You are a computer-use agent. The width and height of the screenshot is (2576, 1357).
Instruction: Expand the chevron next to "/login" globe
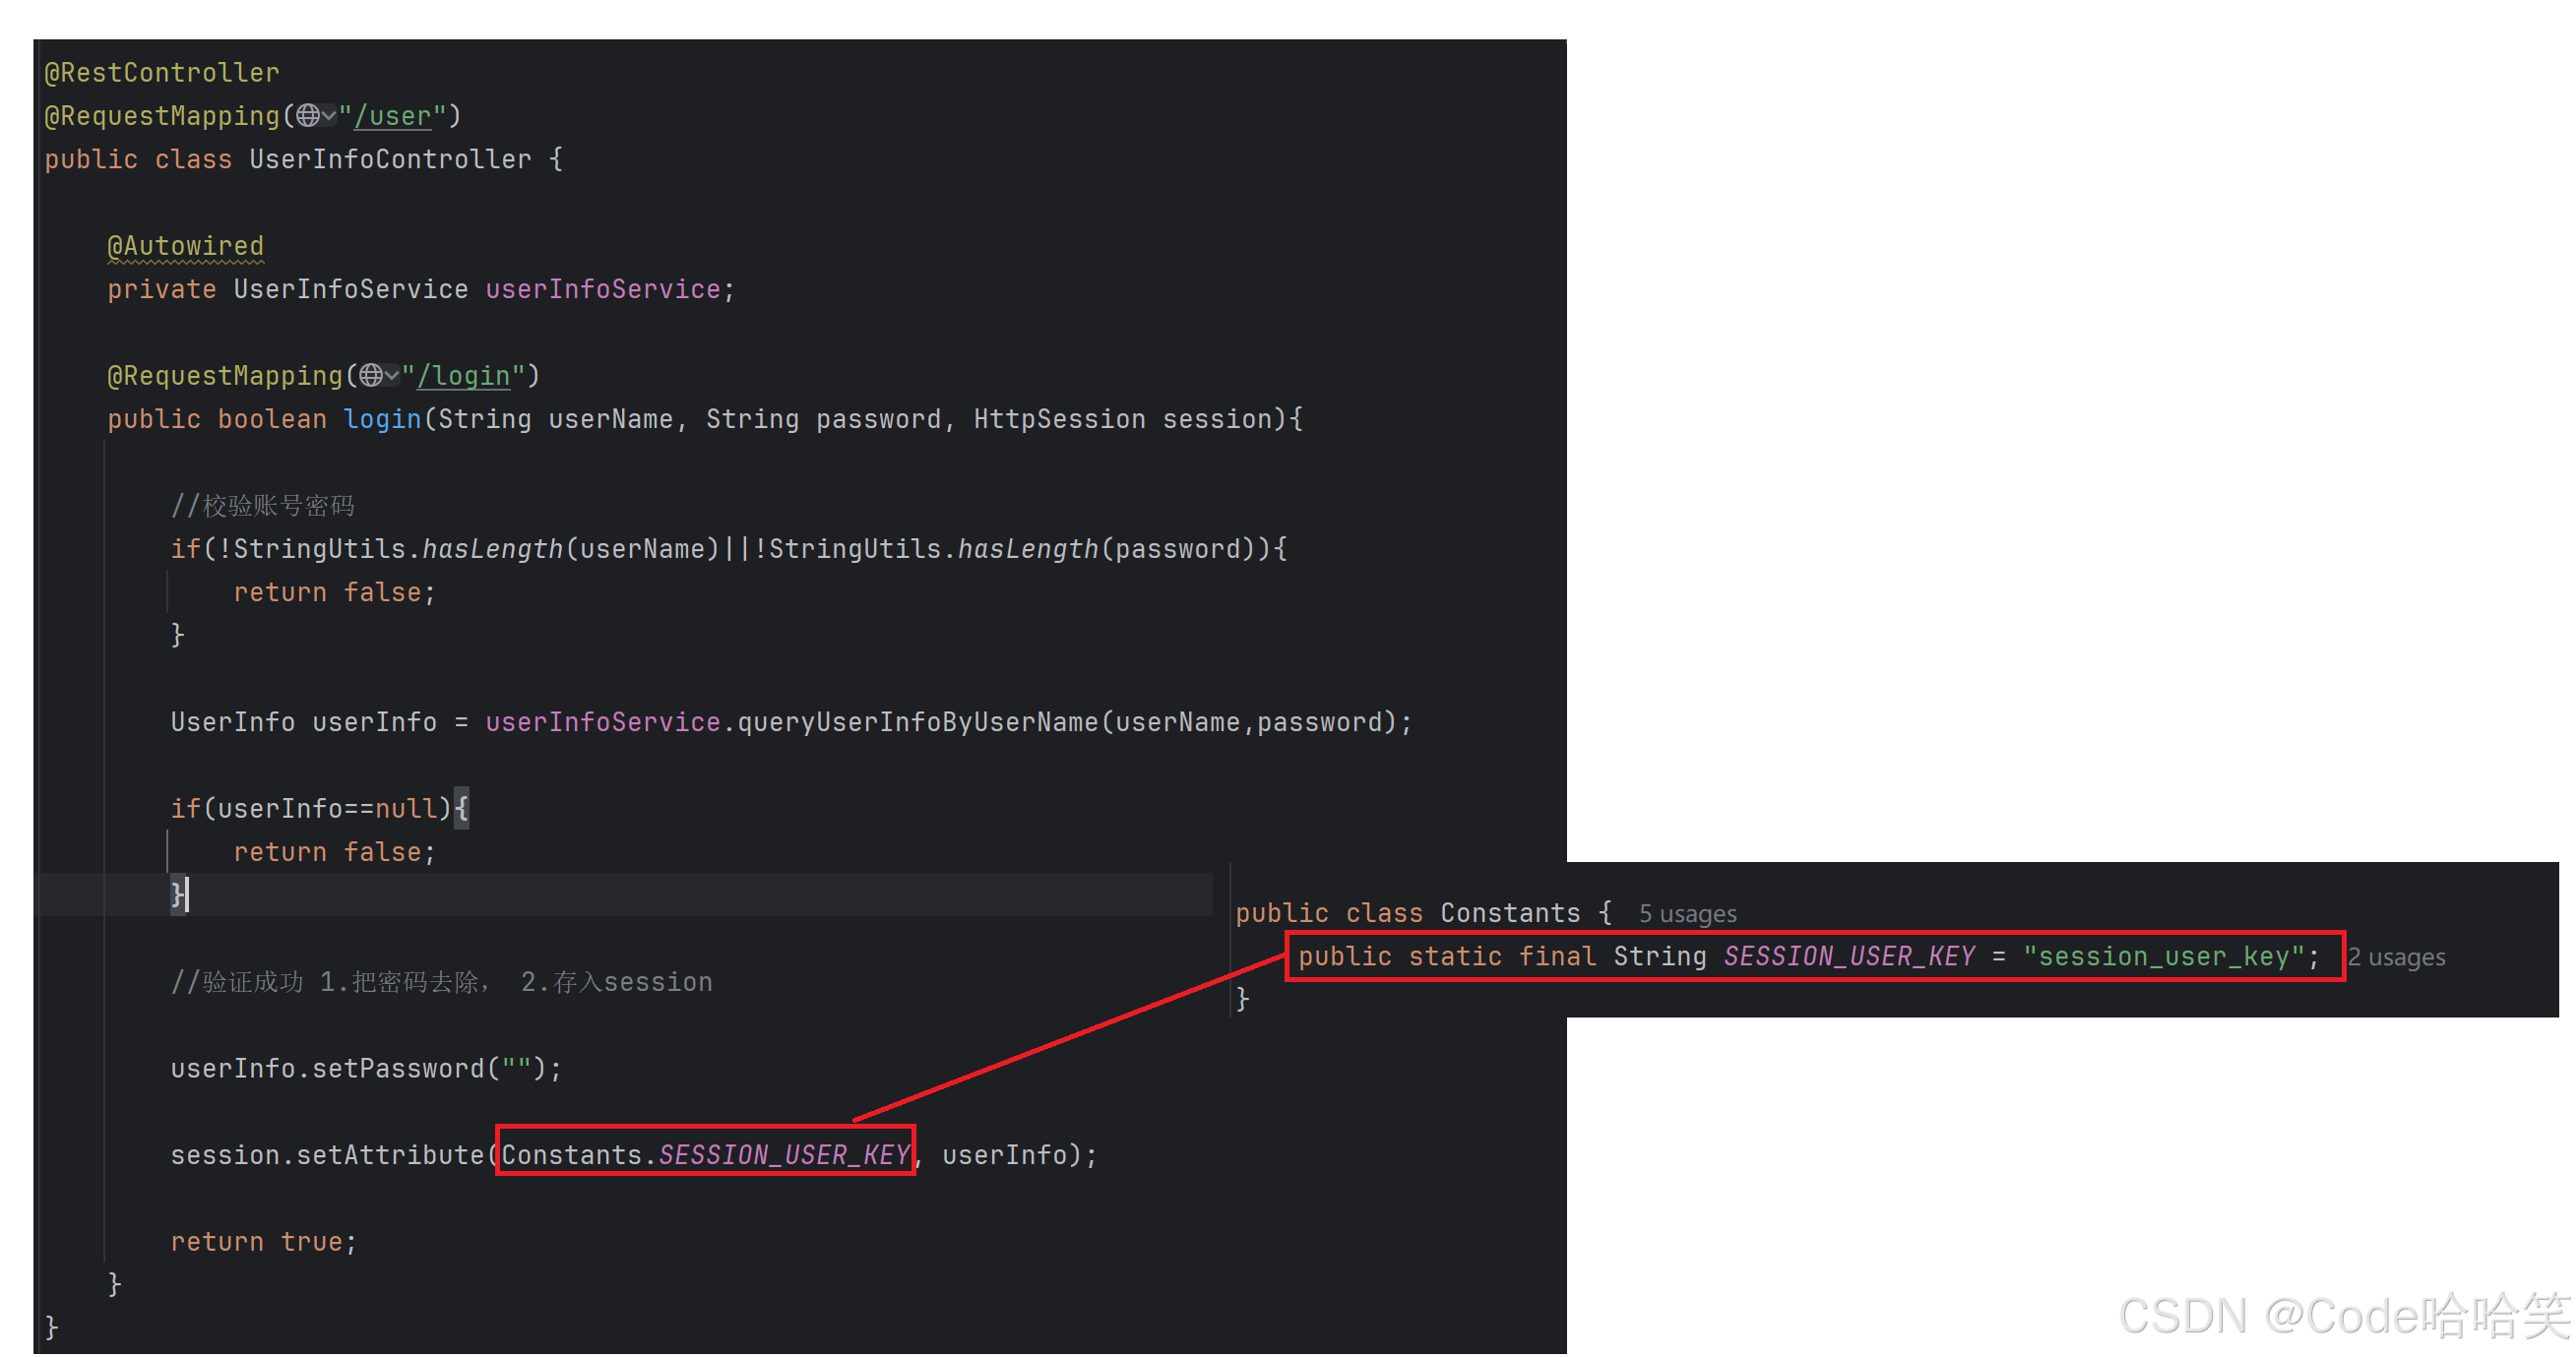(x=392, y=375)
